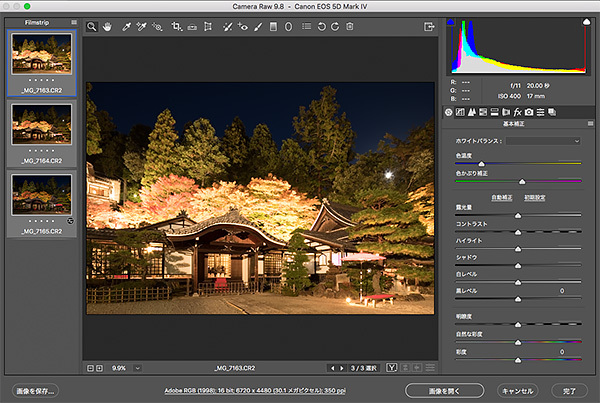Select the _MG_7163.CR2 thumbnail
600x403 pixels.
click(41, 54)
